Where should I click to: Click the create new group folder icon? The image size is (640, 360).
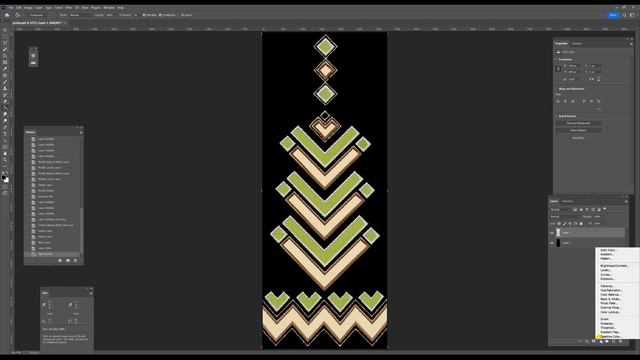coord(607,341)
